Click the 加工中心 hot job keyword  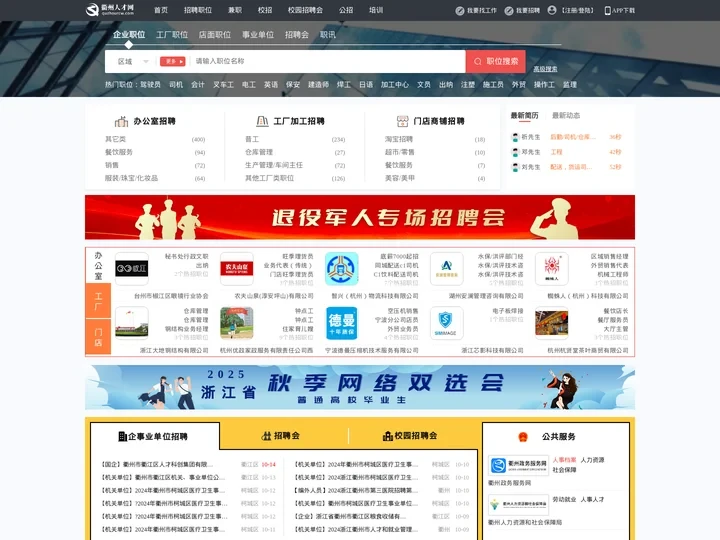(x=394, y=84)
